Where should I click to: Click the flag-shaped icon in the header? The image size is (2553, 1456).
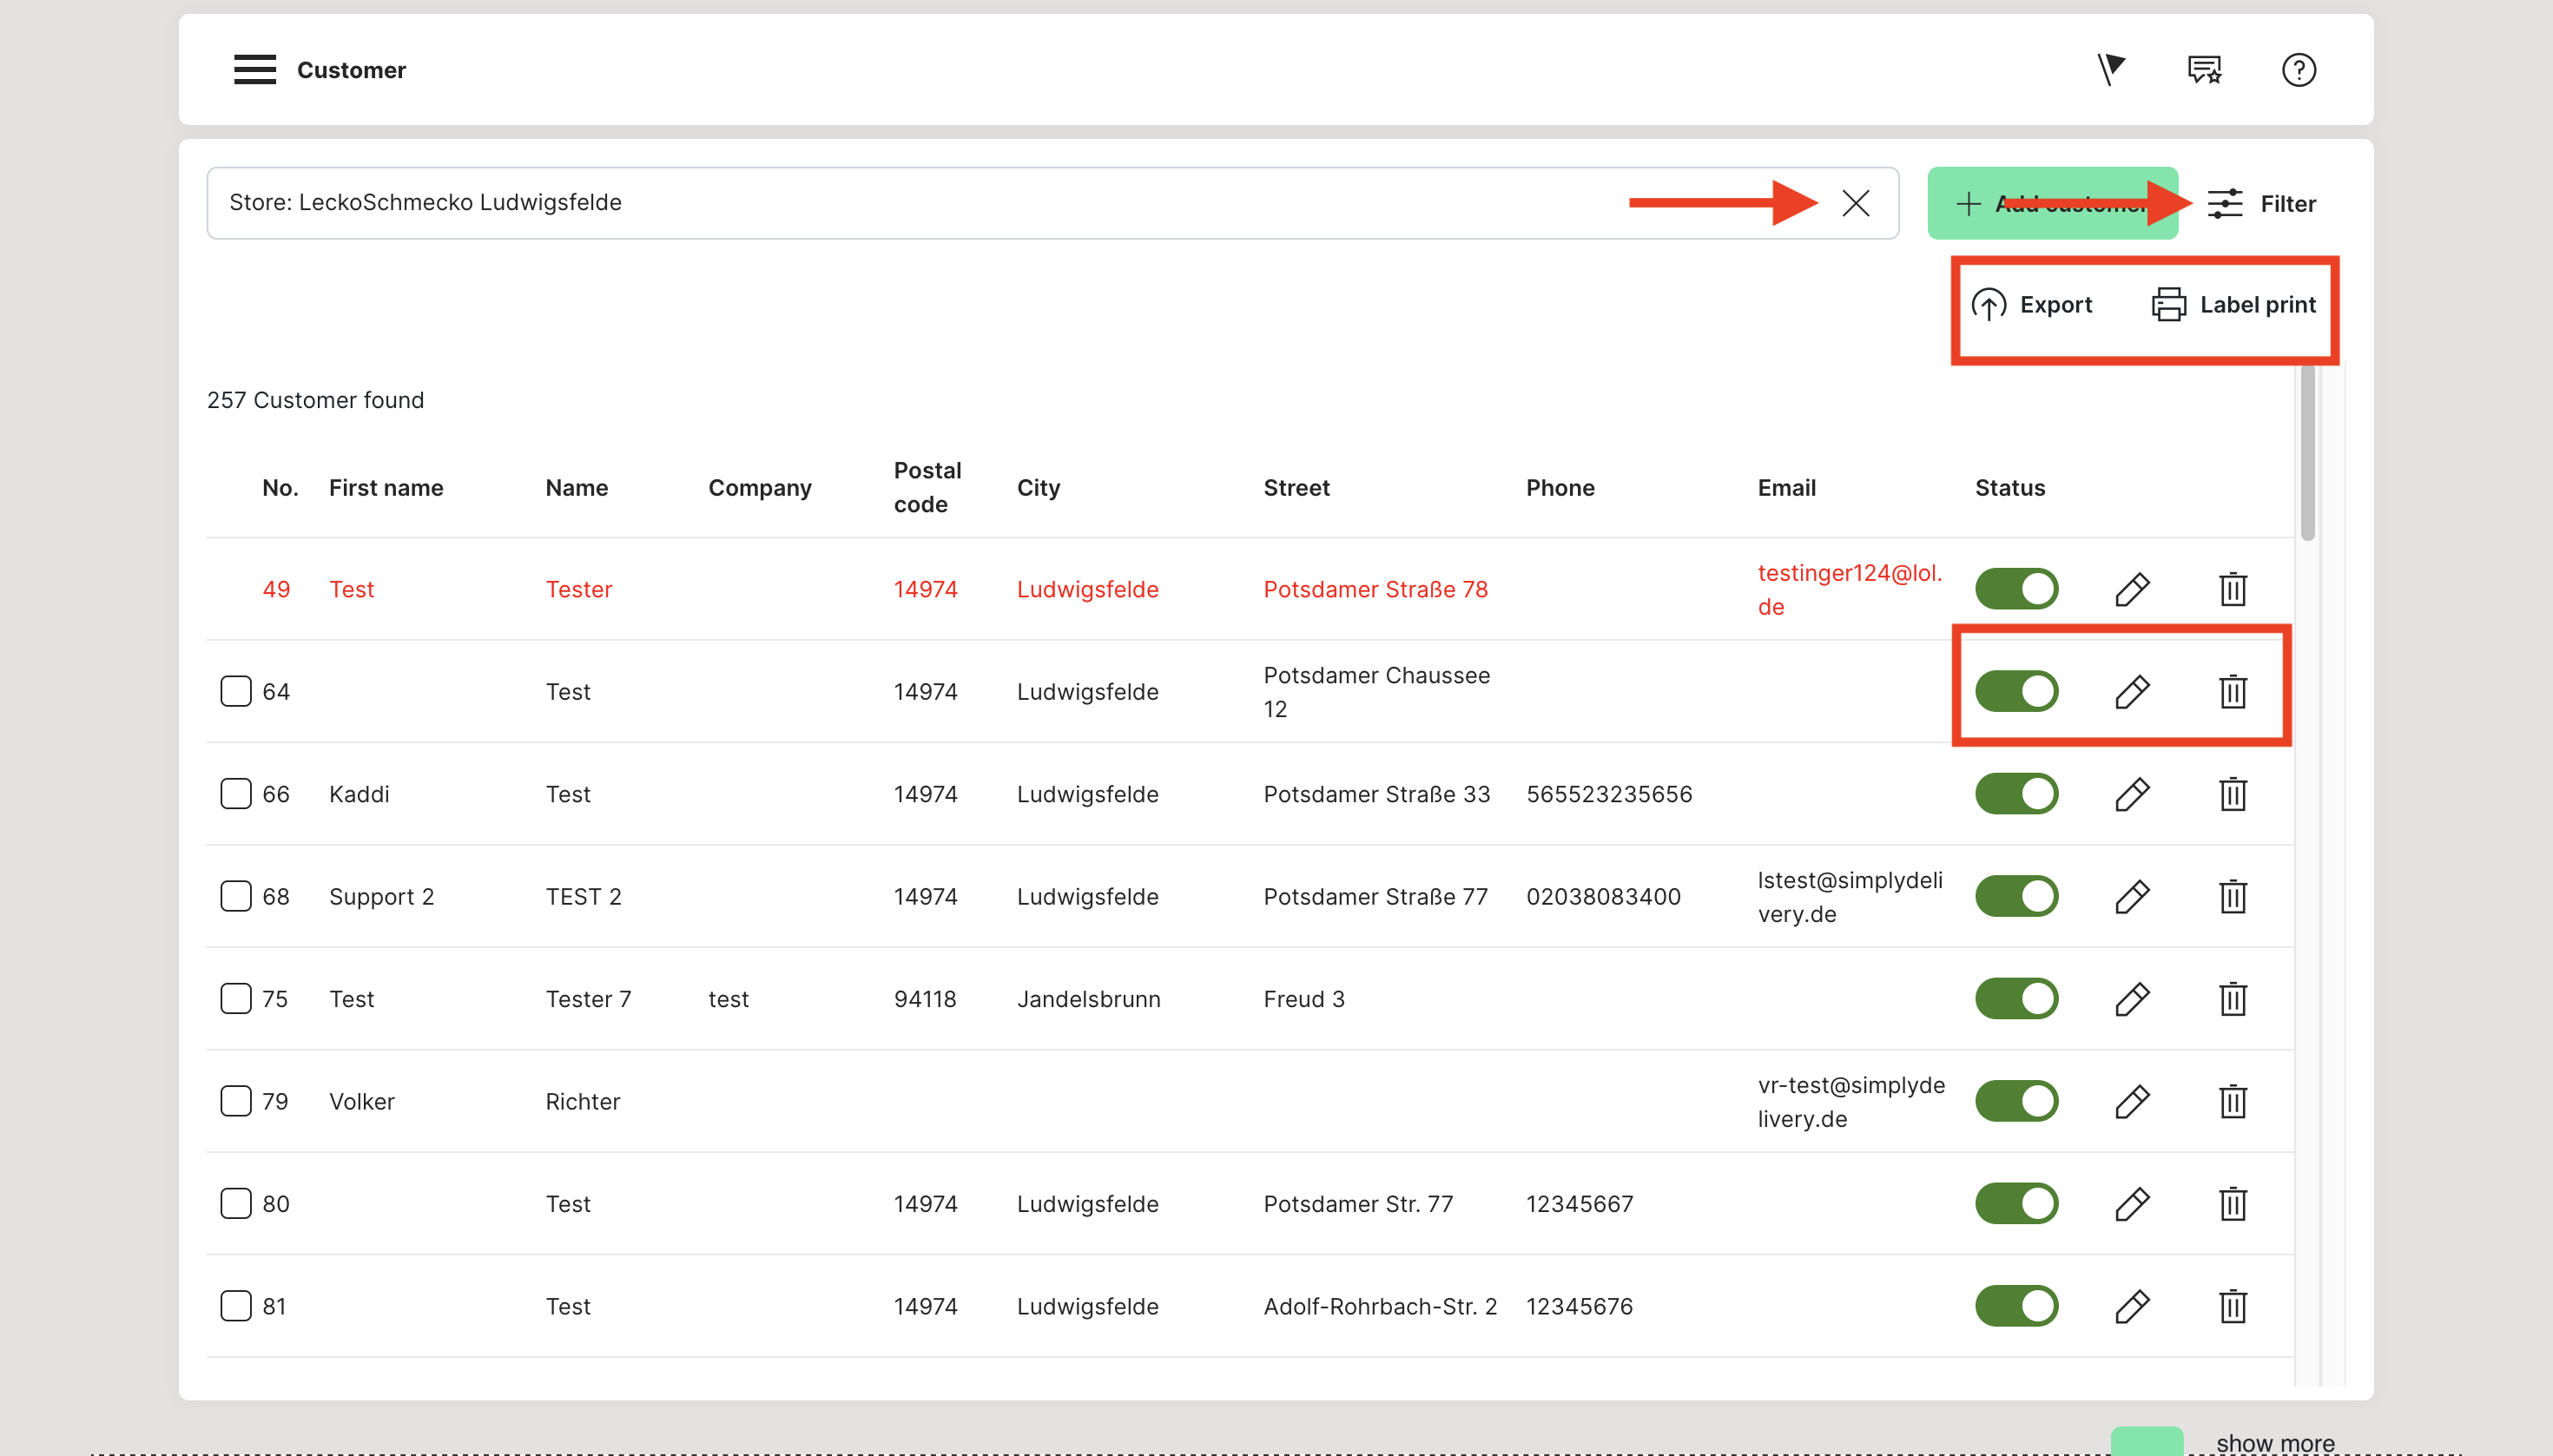2110,69
